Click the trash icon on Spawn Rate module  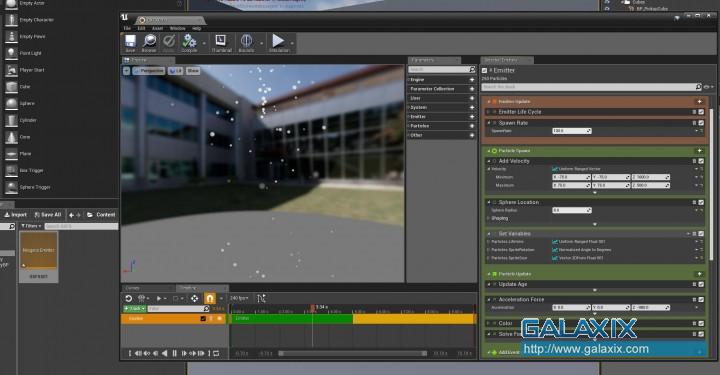pyautogui.click(x=694, y=123)
